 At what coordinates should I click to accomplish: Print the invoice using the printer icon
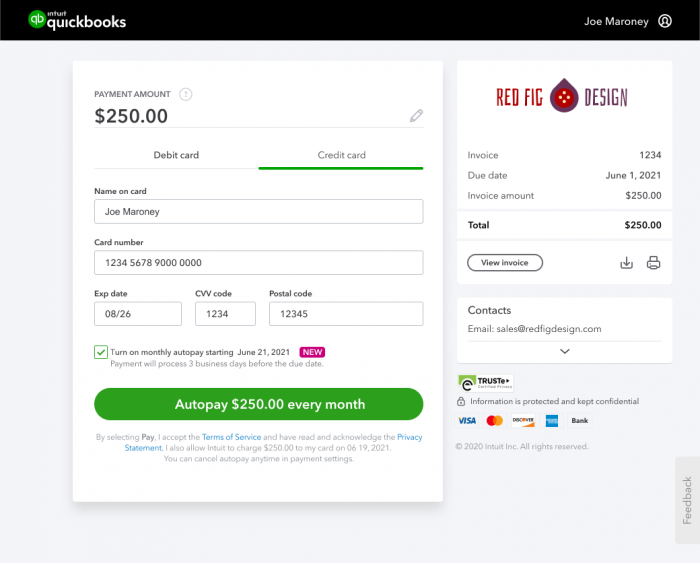(x=653, y=263)
